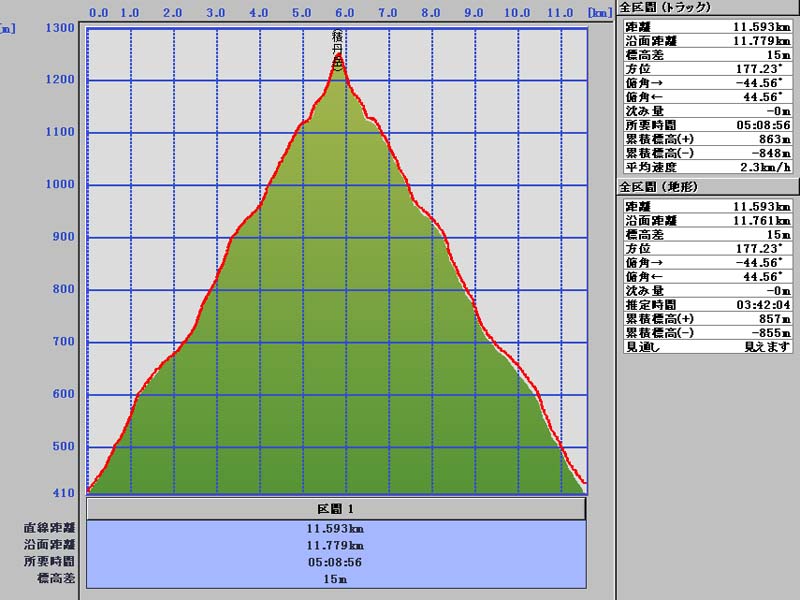This screenshot has width=800, height=600.
Task: Click the 11.0 km label on distance axis
Action: point(561,13)
